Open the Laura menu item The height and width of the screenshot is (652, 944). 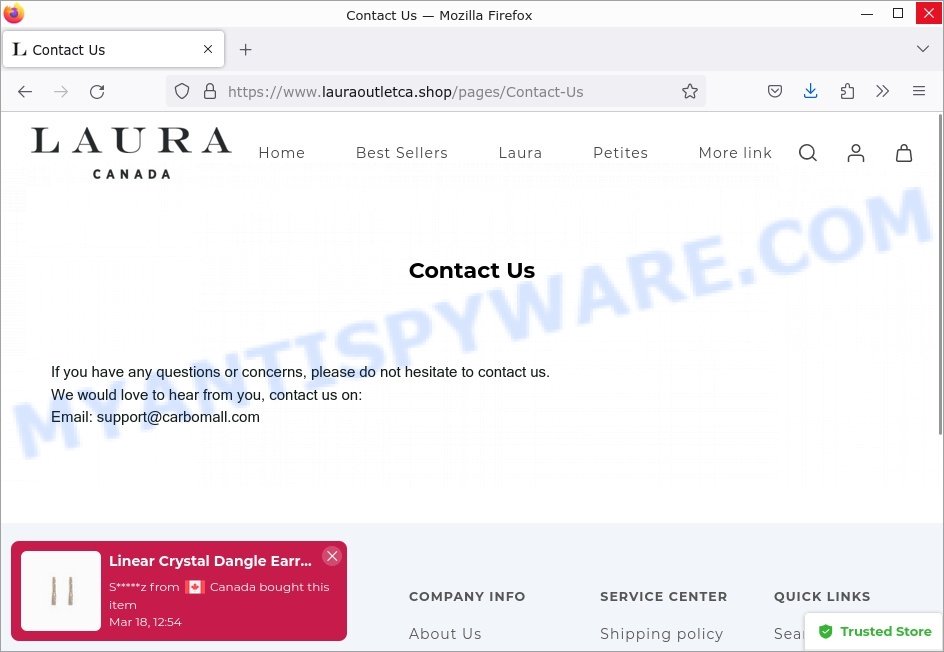point(520,153)
